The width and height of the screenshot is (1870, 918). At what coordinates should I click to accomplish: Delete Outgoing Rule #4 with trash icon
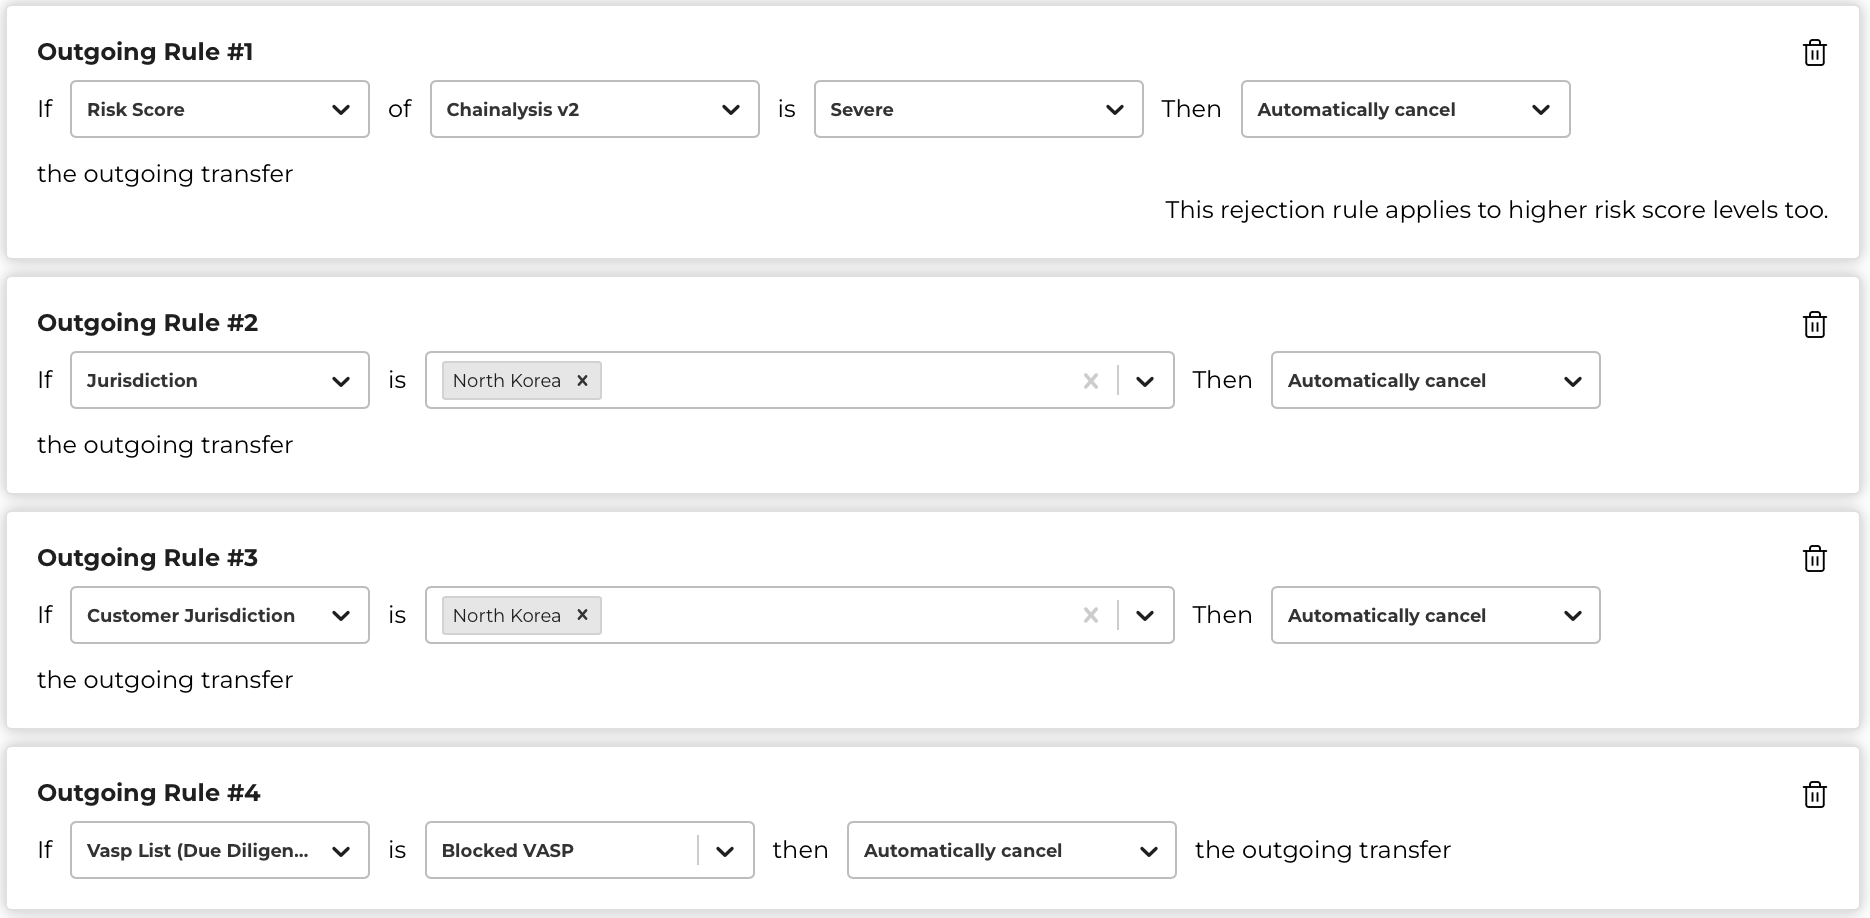tap(1814, 794)
